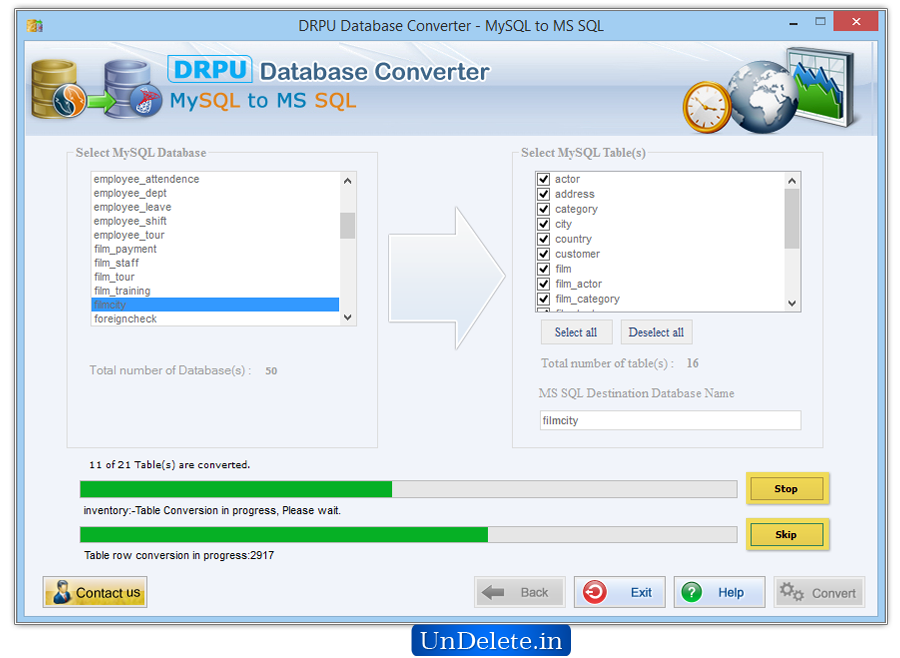Click the Convert button label

click(x=833, y=593)
